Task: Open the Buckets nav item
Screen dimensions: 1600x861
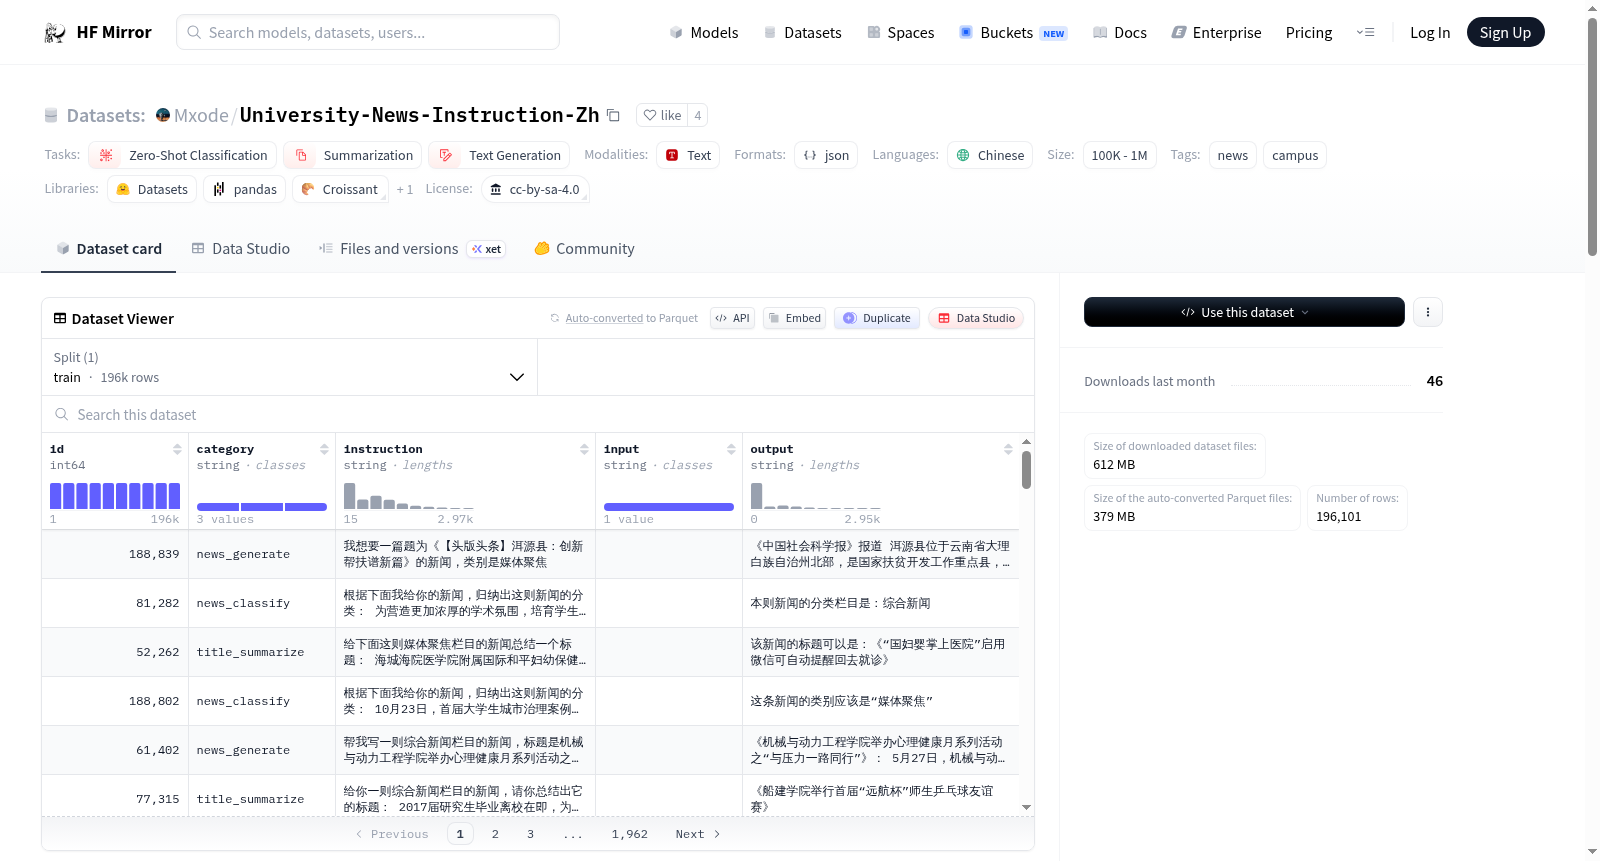Action: pyautogui.click(x=1013, y=33)
